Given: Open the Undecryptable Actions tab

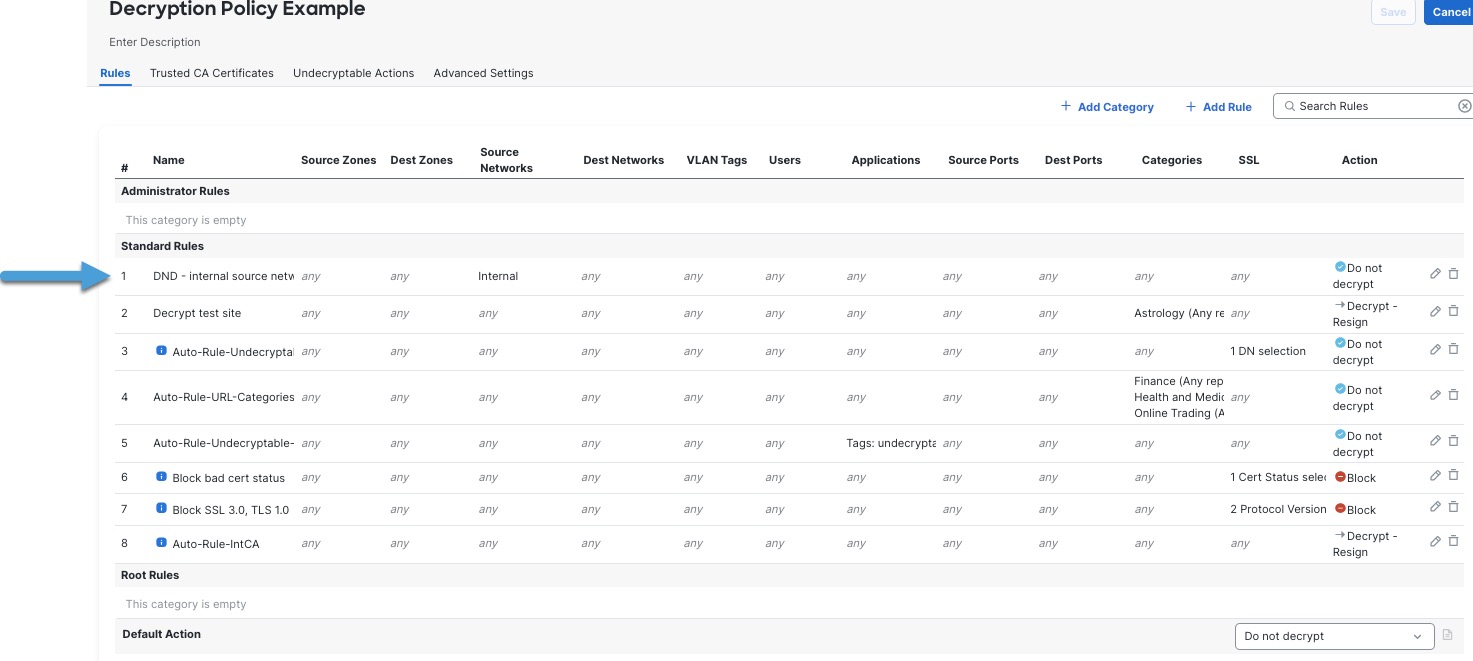Looking at the screenshot, I should pos(353,73).
